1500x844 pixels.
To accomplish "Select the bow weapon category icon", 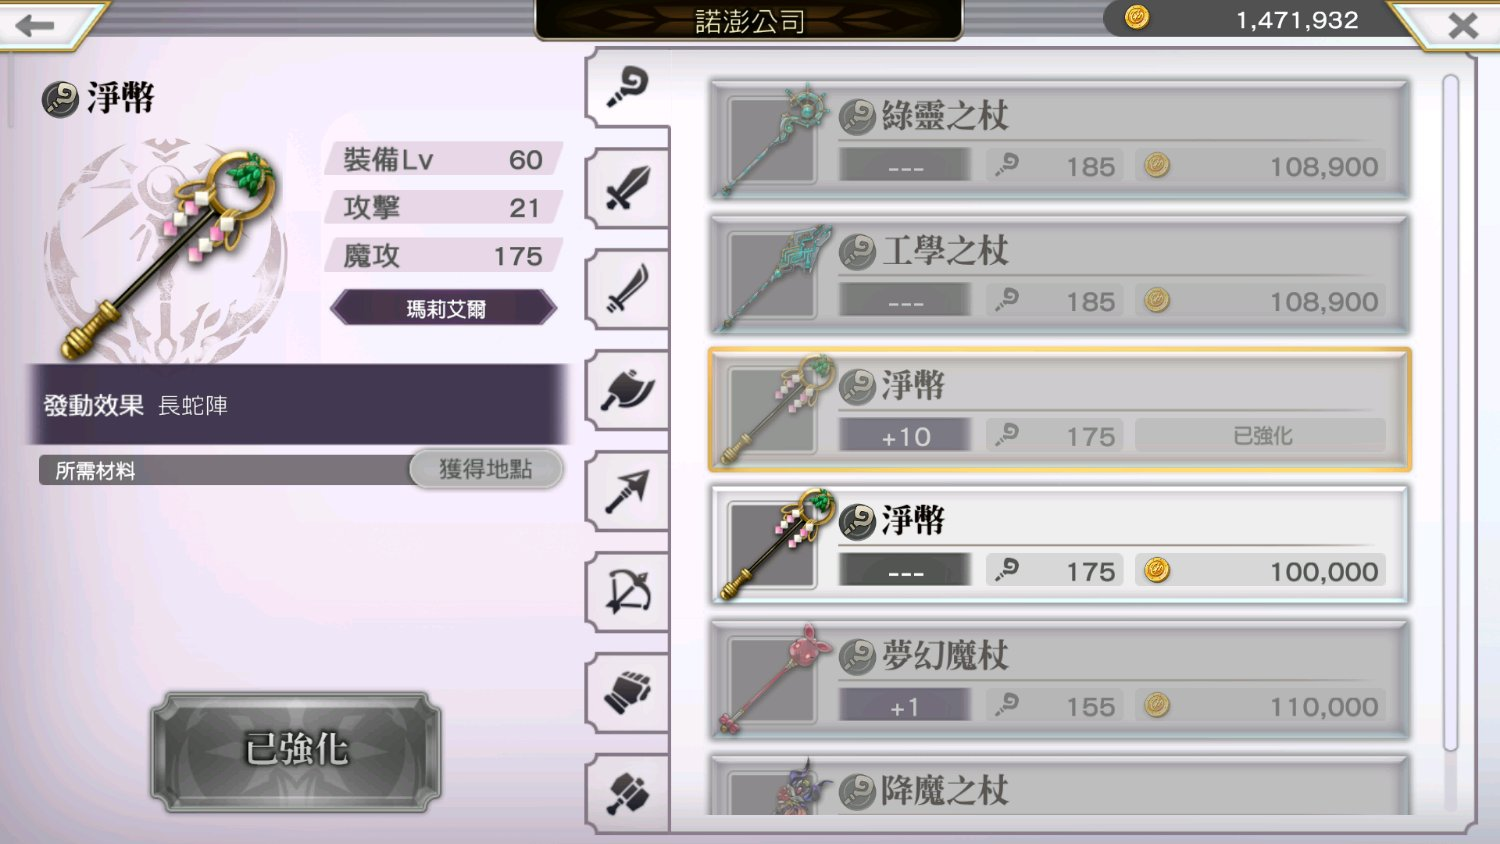I will [x=627, y=592].
